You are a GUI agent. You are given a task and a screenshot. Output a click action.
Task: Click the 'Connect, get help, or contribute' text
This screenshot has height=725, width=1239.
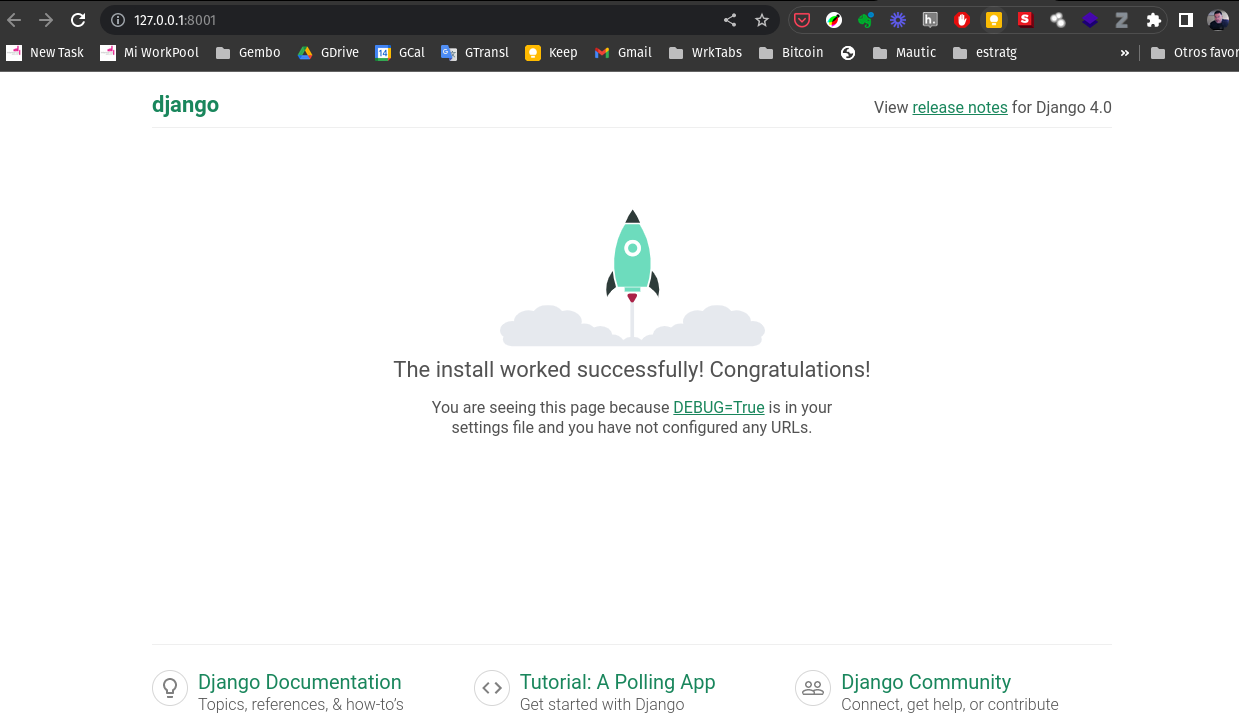950,704
